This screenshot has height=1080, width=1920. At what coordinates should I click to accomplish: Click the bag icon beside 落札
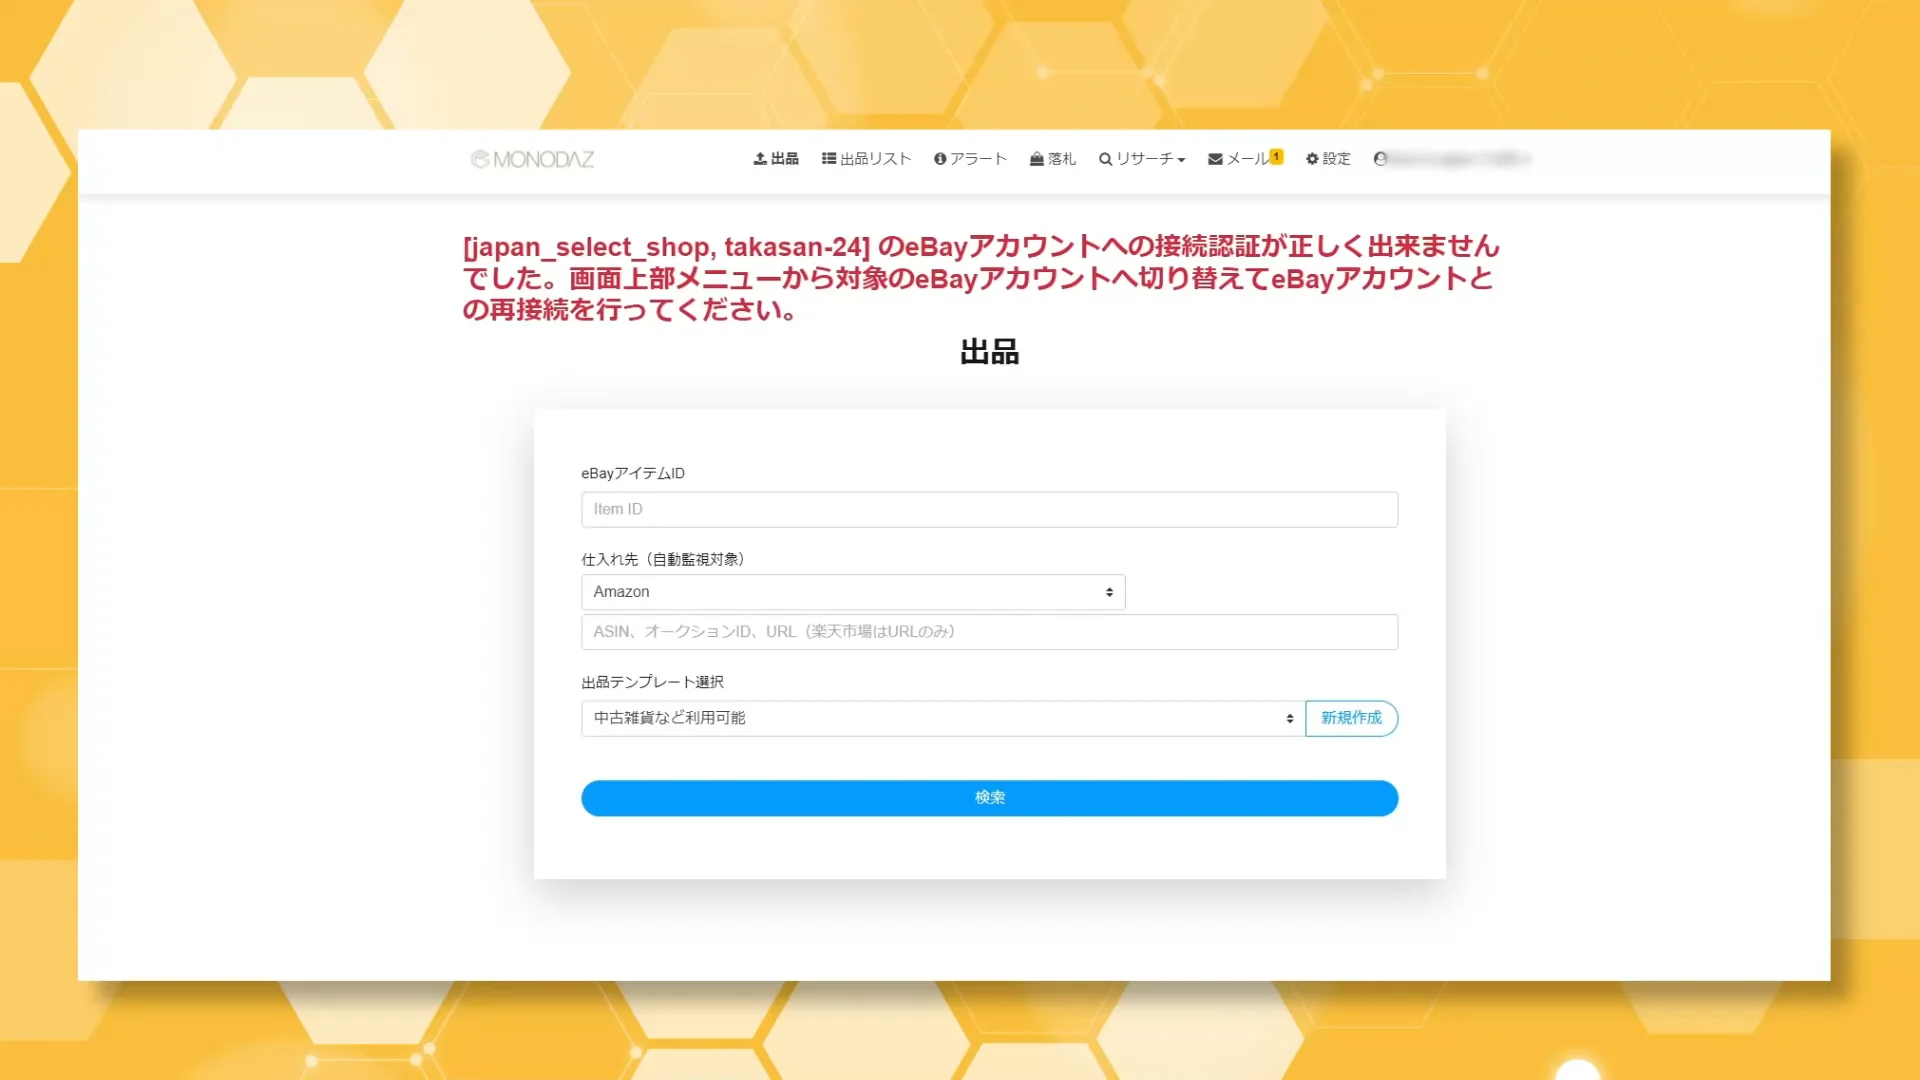click(x=1037, y=159)
